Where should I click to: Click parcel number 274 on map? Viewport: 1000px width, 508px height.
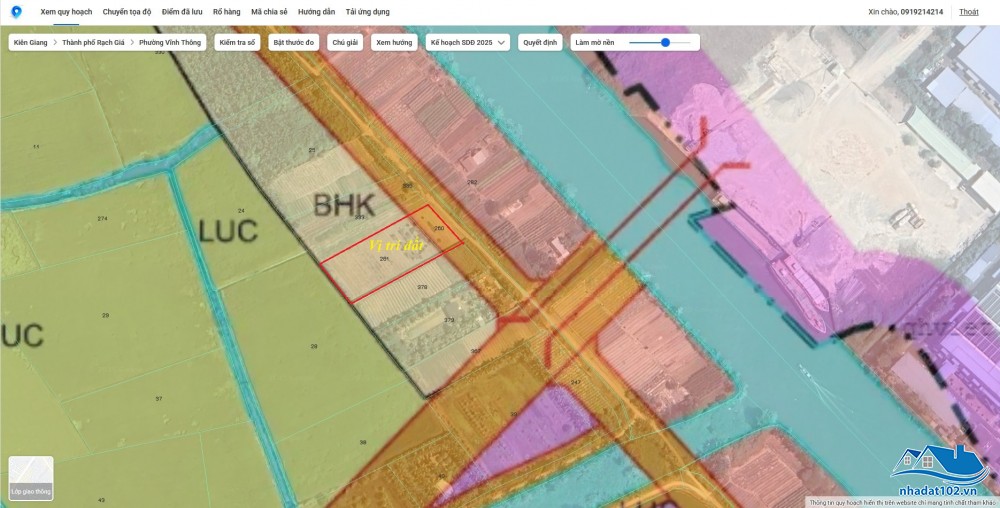(x=103, y=219)
